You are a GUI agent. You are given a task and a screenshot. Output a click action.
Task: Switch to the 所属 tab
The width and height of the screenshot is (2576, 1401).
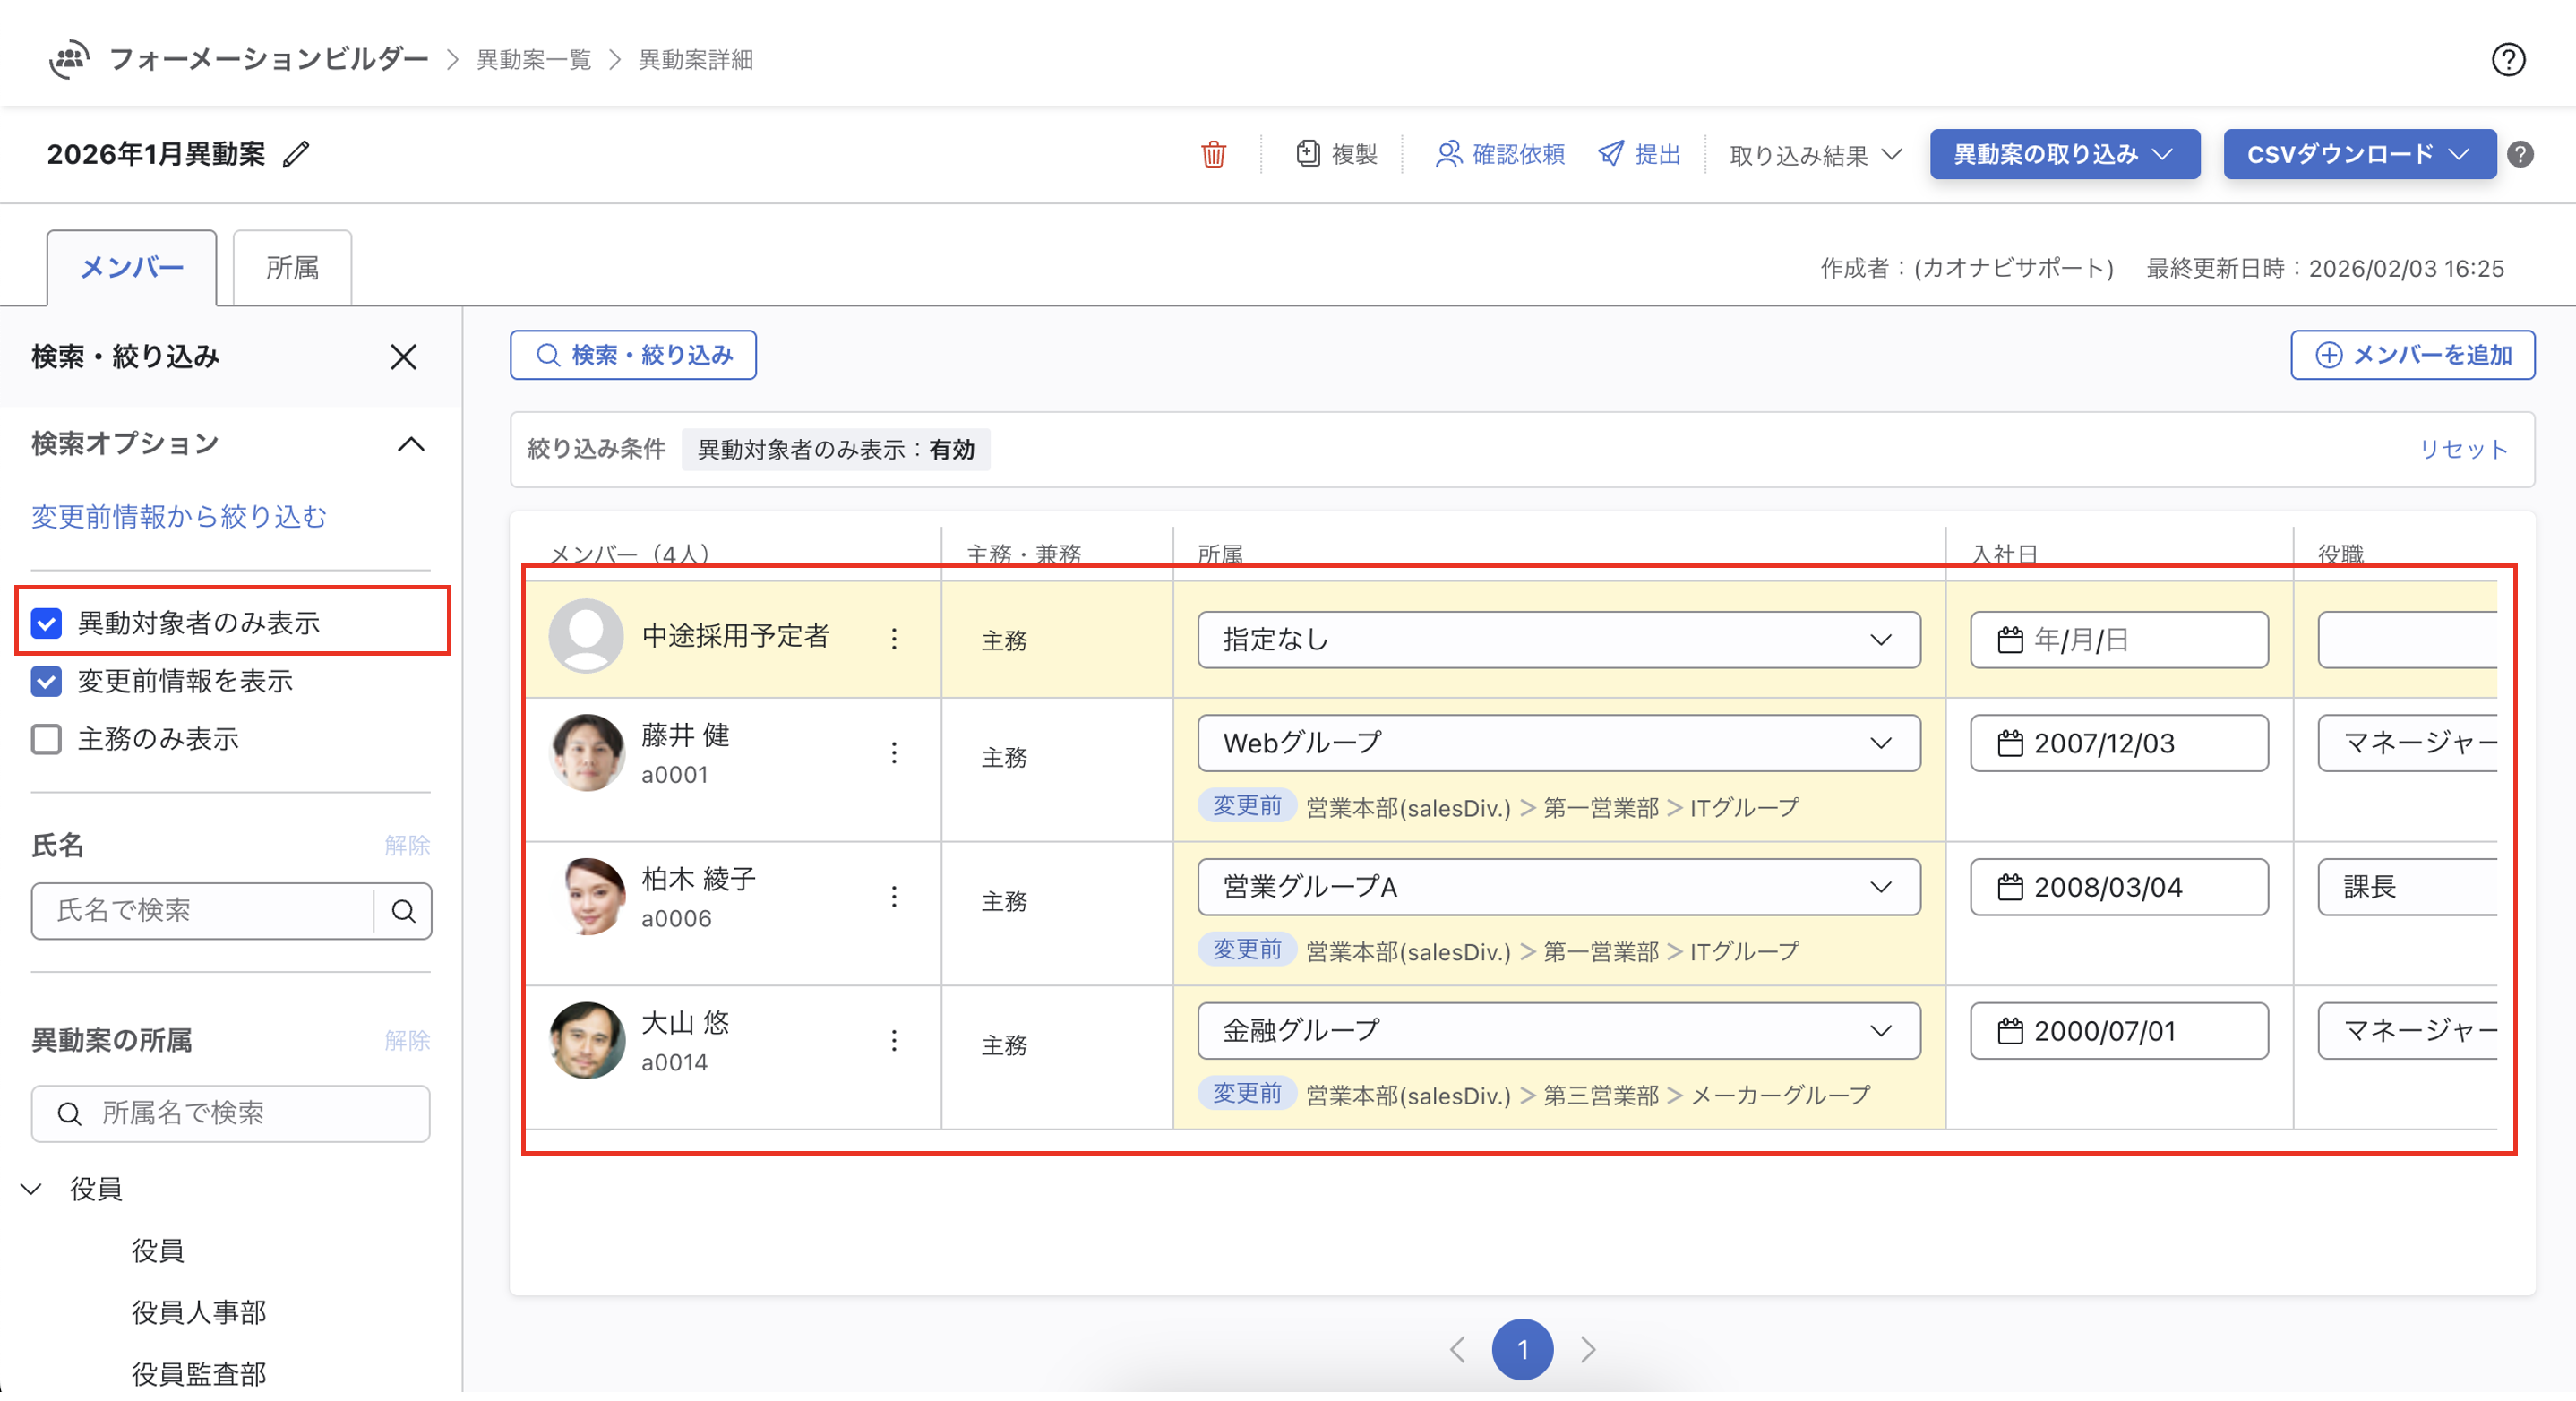click(x=292, y=268)
